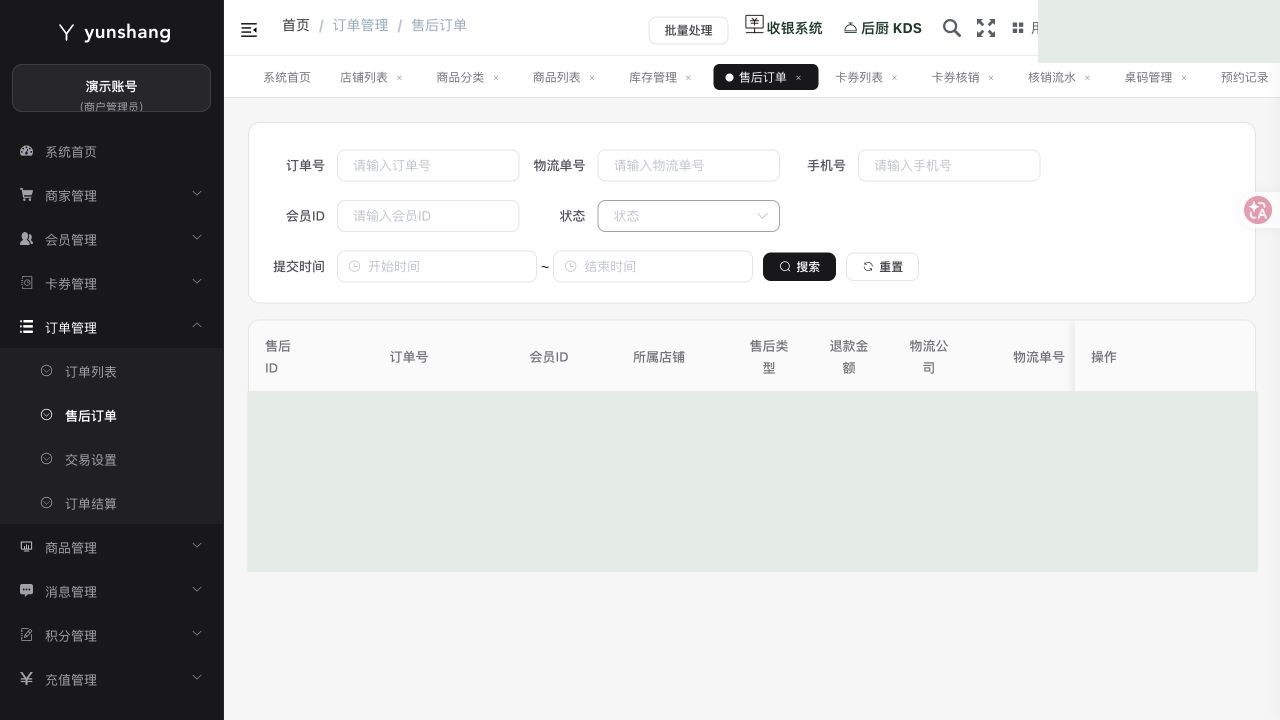The height and width of the screenshot is (720, 1280).
Task: Expand the 会员管理 menu chevron
Action: pos(197,237)
